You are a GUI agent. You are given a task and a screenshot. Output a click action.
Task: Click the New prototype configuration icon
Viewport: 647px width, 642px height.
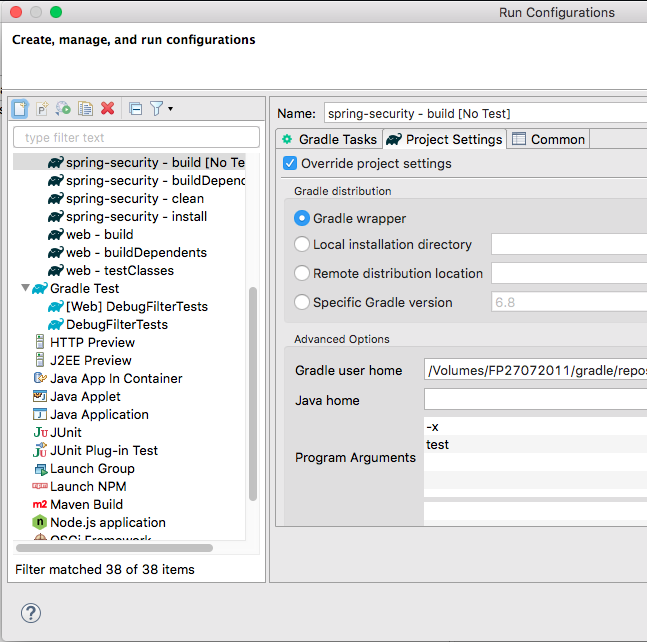pos(42,109)
